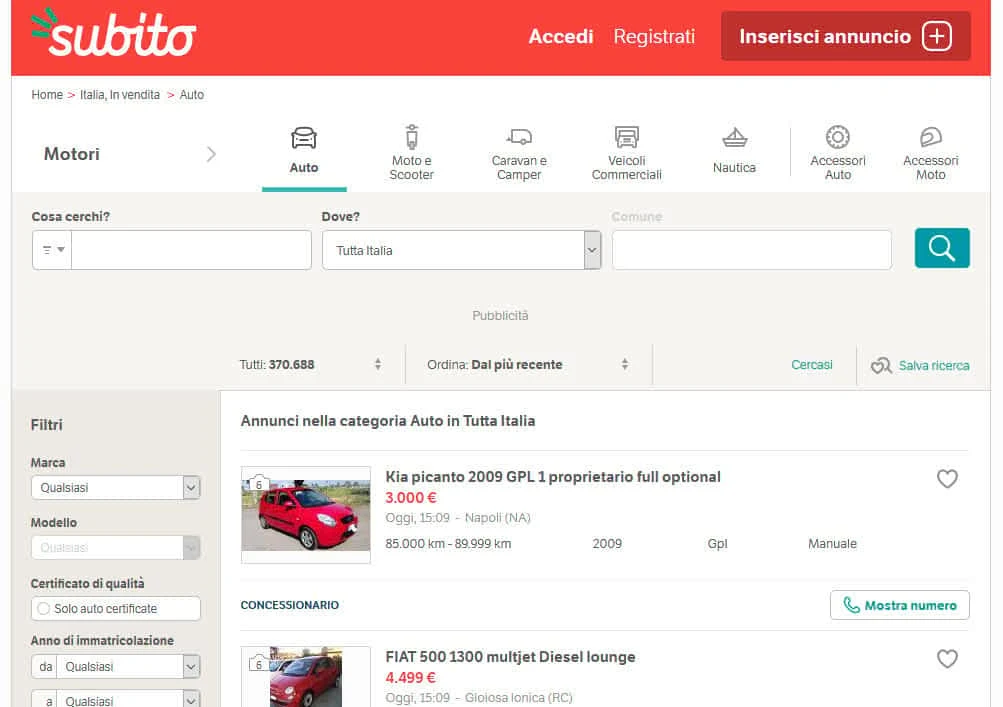1003x707 pixels.
Task: Open the Marca dropdown
Action: [x=116, y=488]
